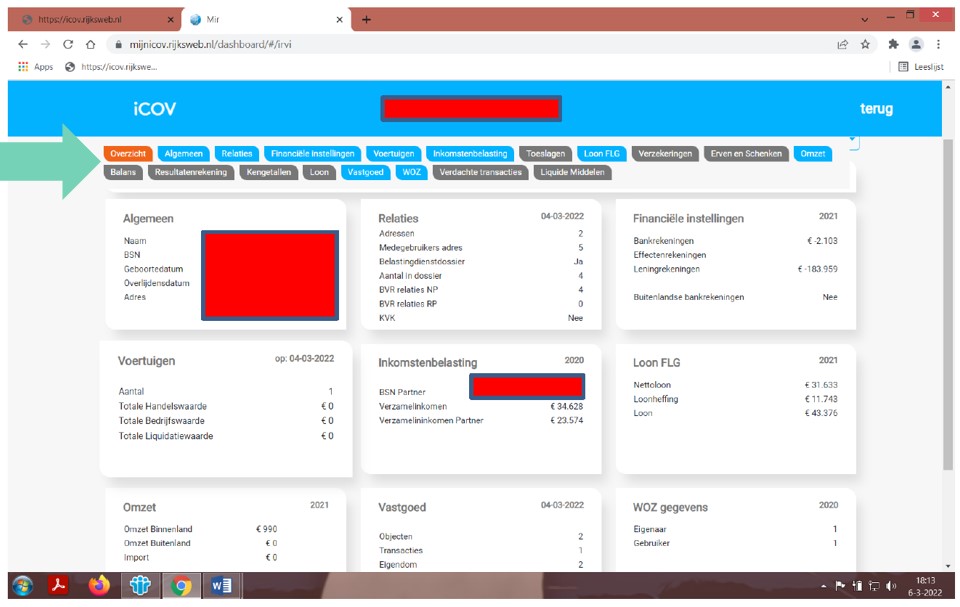Select the Inkomstenbelasting tab
This screenshot has height=607, width=960.
(470, 154)
